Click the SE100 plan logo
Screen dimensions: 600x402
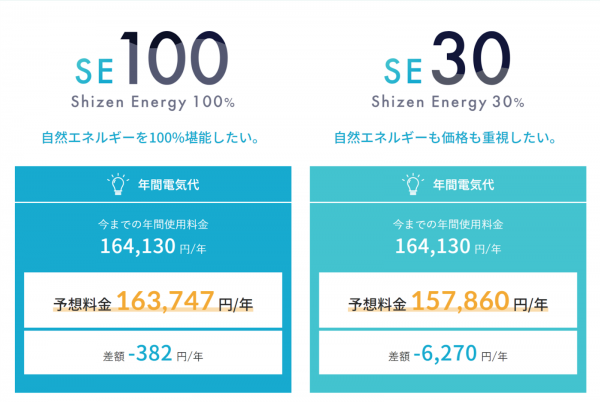click(x=152, y=58)
